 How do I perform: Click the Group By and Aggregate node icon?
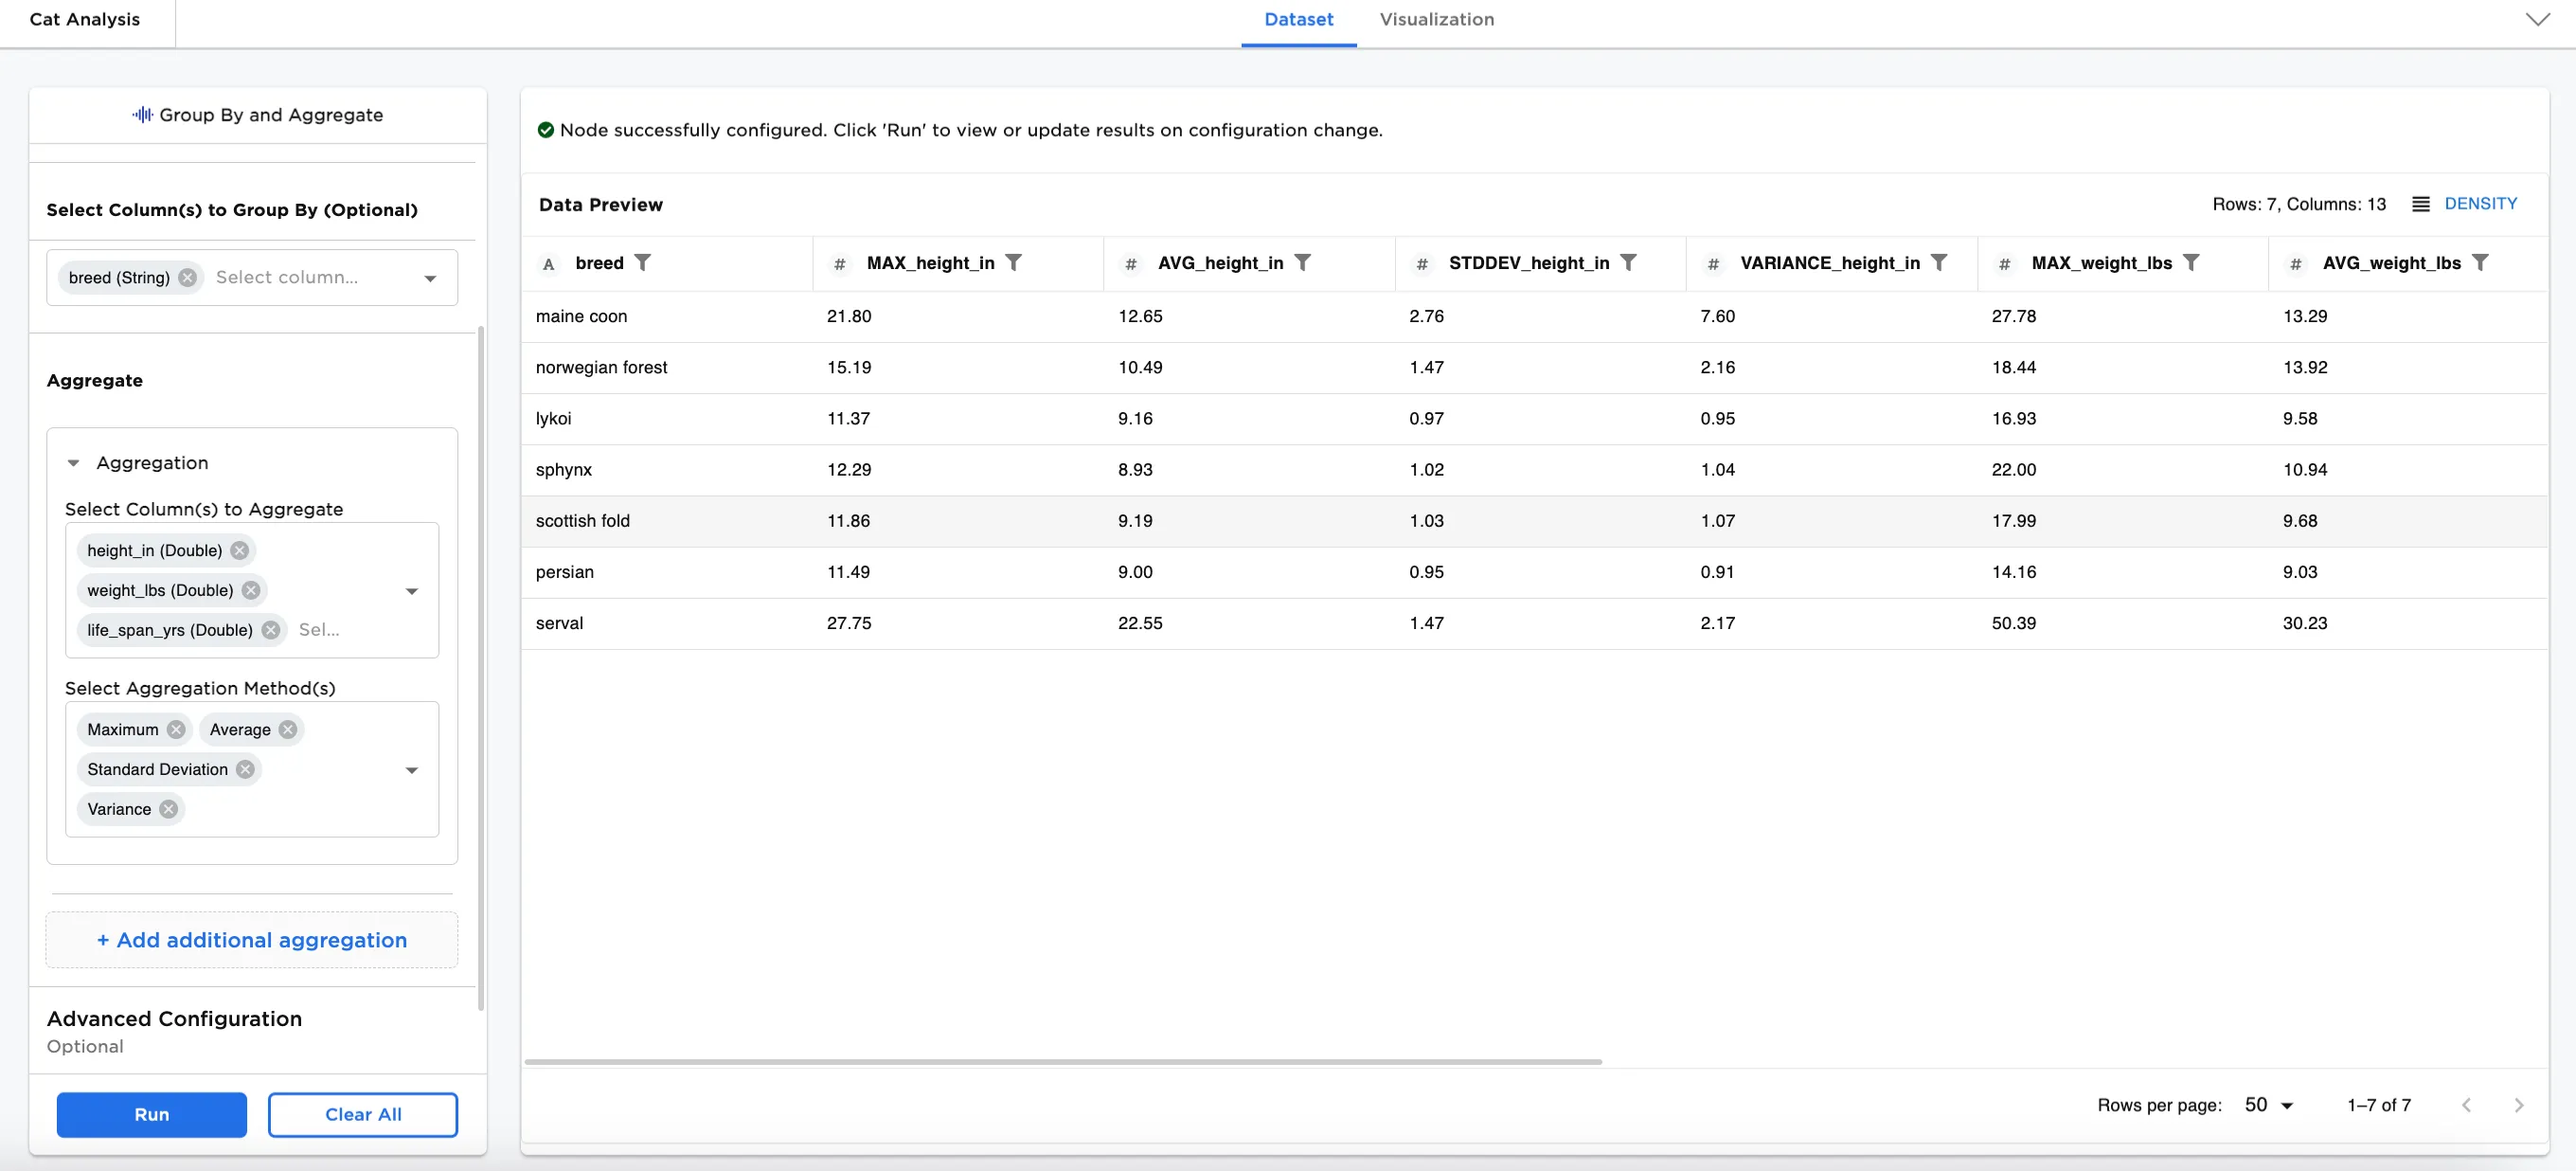pyautogui.click(x=142, y=114)
